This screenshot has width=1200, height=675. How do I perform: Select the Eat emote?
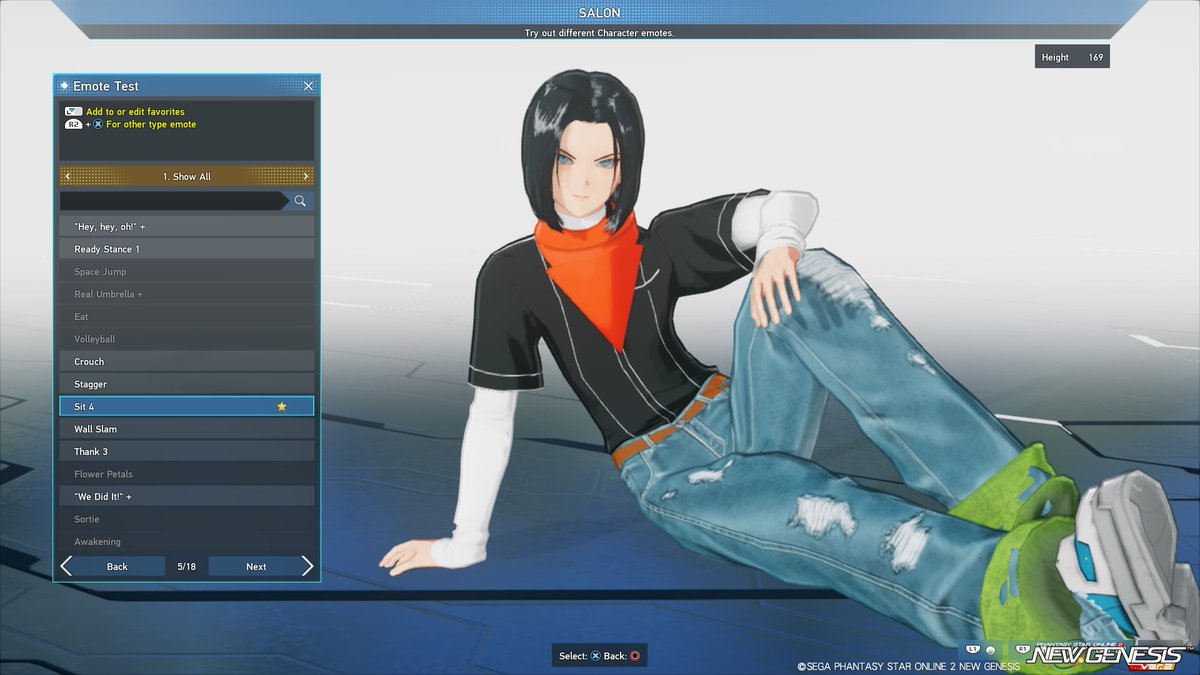coord(187,317)
